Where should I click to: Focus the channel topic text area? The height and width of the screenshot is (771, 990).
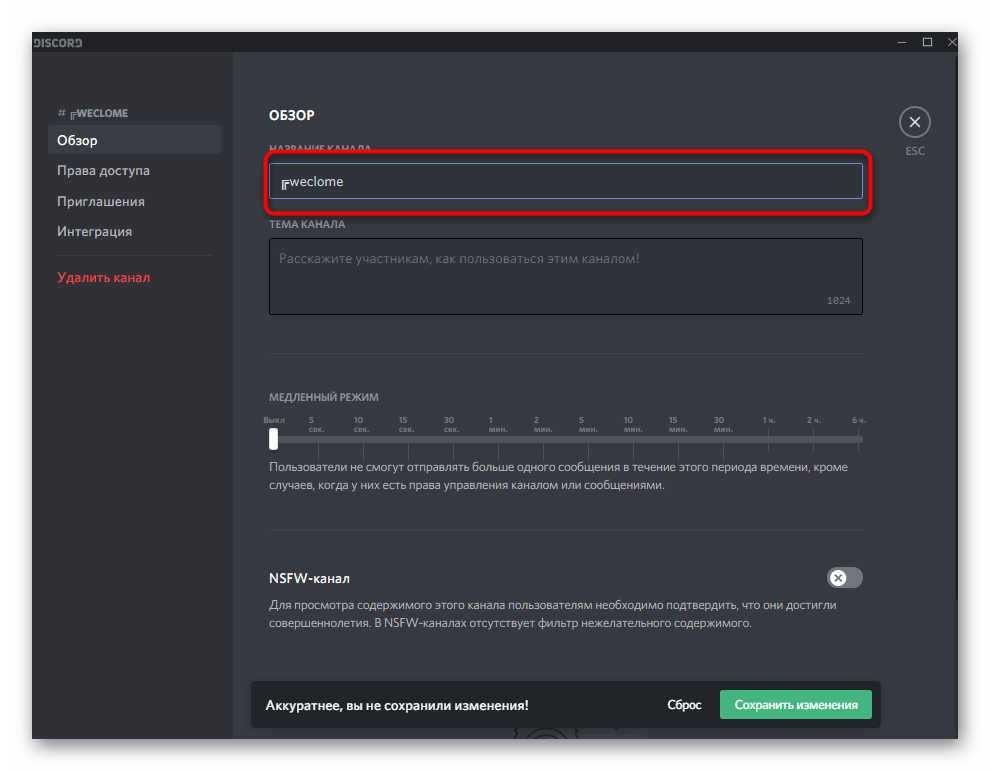(565, 276)
